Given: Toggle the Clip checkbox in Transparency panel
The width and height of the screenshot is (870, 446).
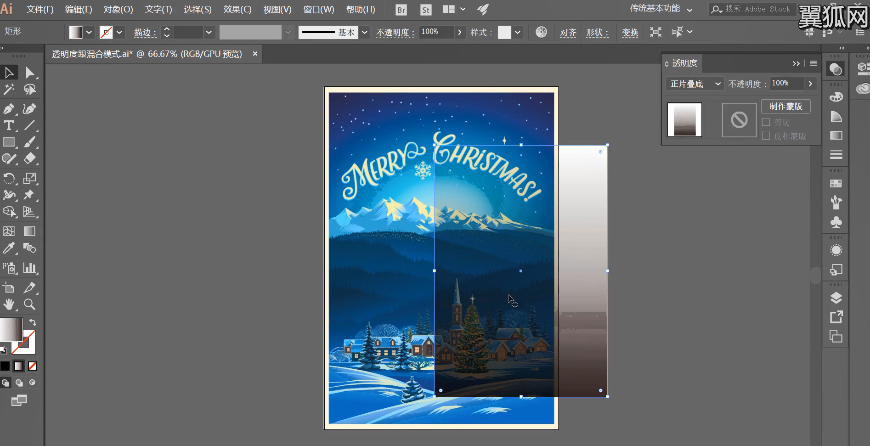Looking at the screenshot, I should click(x=766, y=122).
